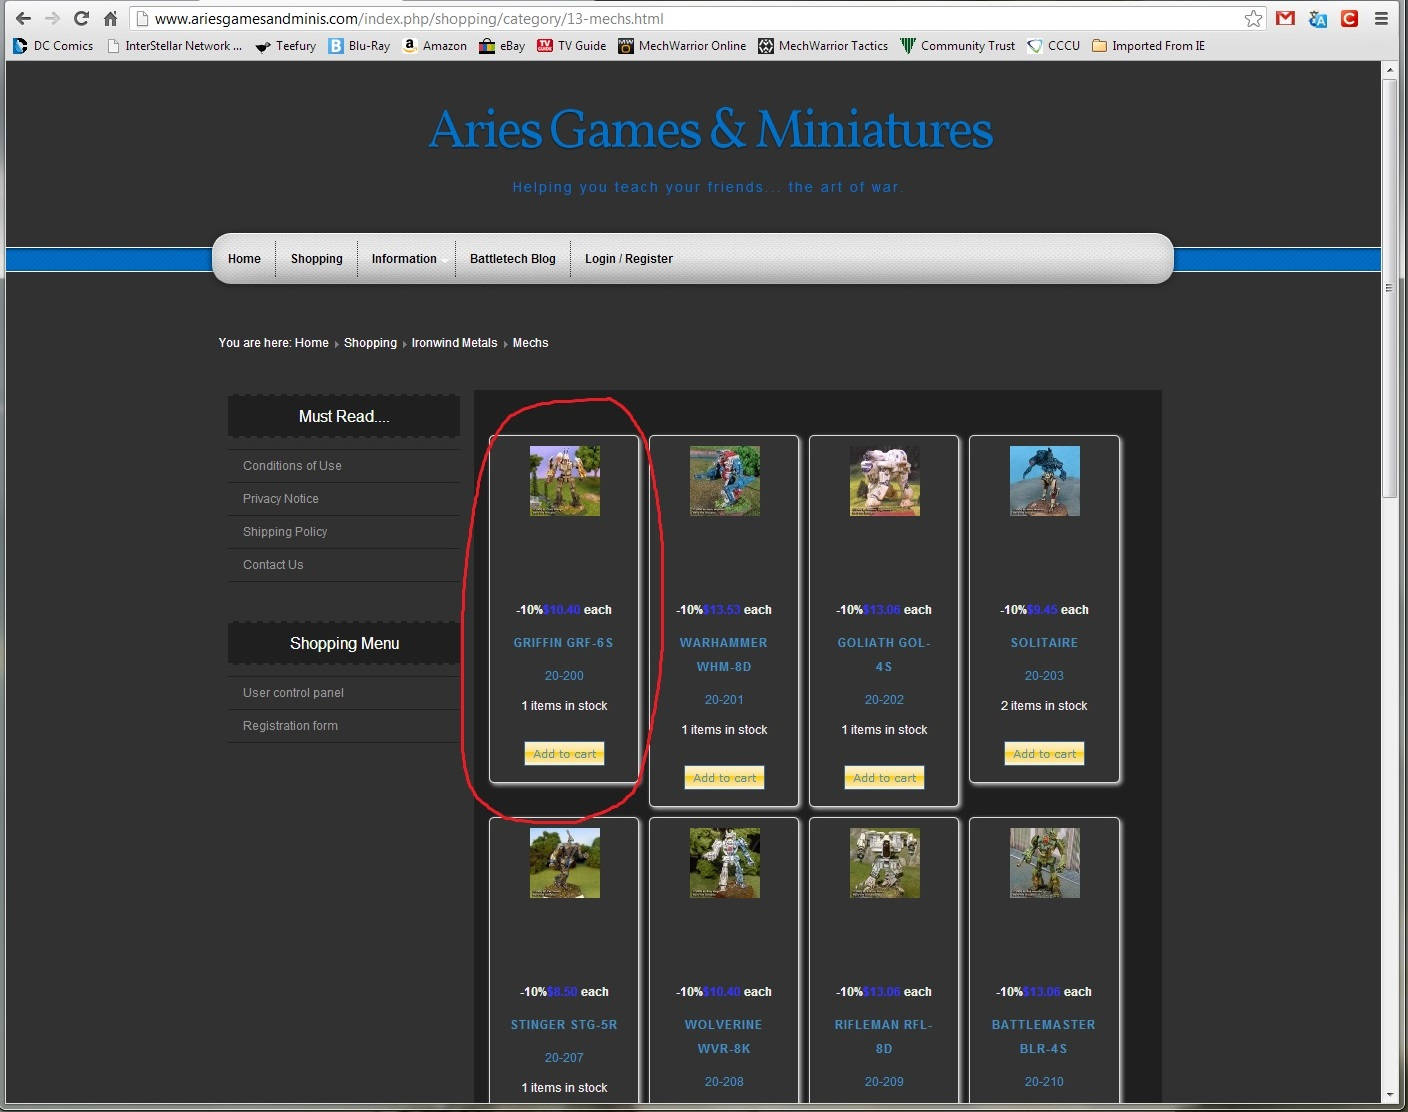This screenshot has height=1112, width=1408.
Task: Click the Battlemaster BLR-4S product thumbnail
Action: point(1045,863)
